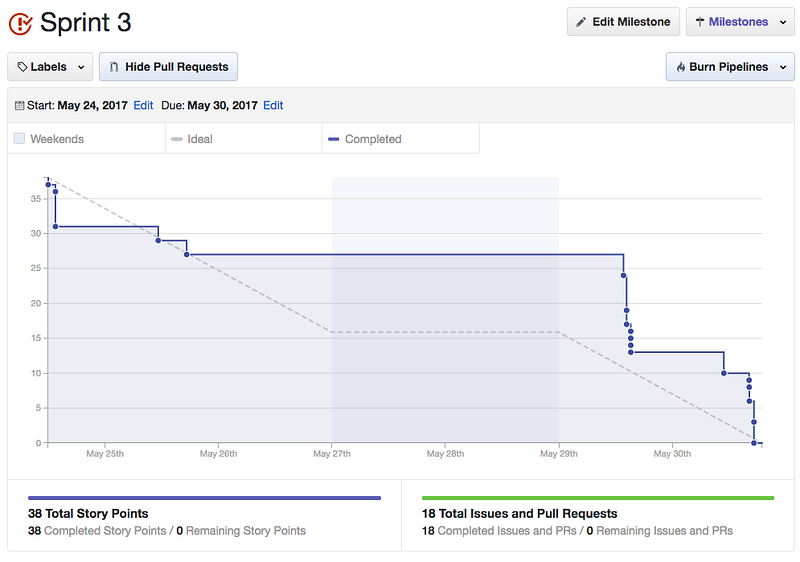Viewport: 800px width, 562px height.
Task: Click the purple story points progress bar
Action: point(205,498)
